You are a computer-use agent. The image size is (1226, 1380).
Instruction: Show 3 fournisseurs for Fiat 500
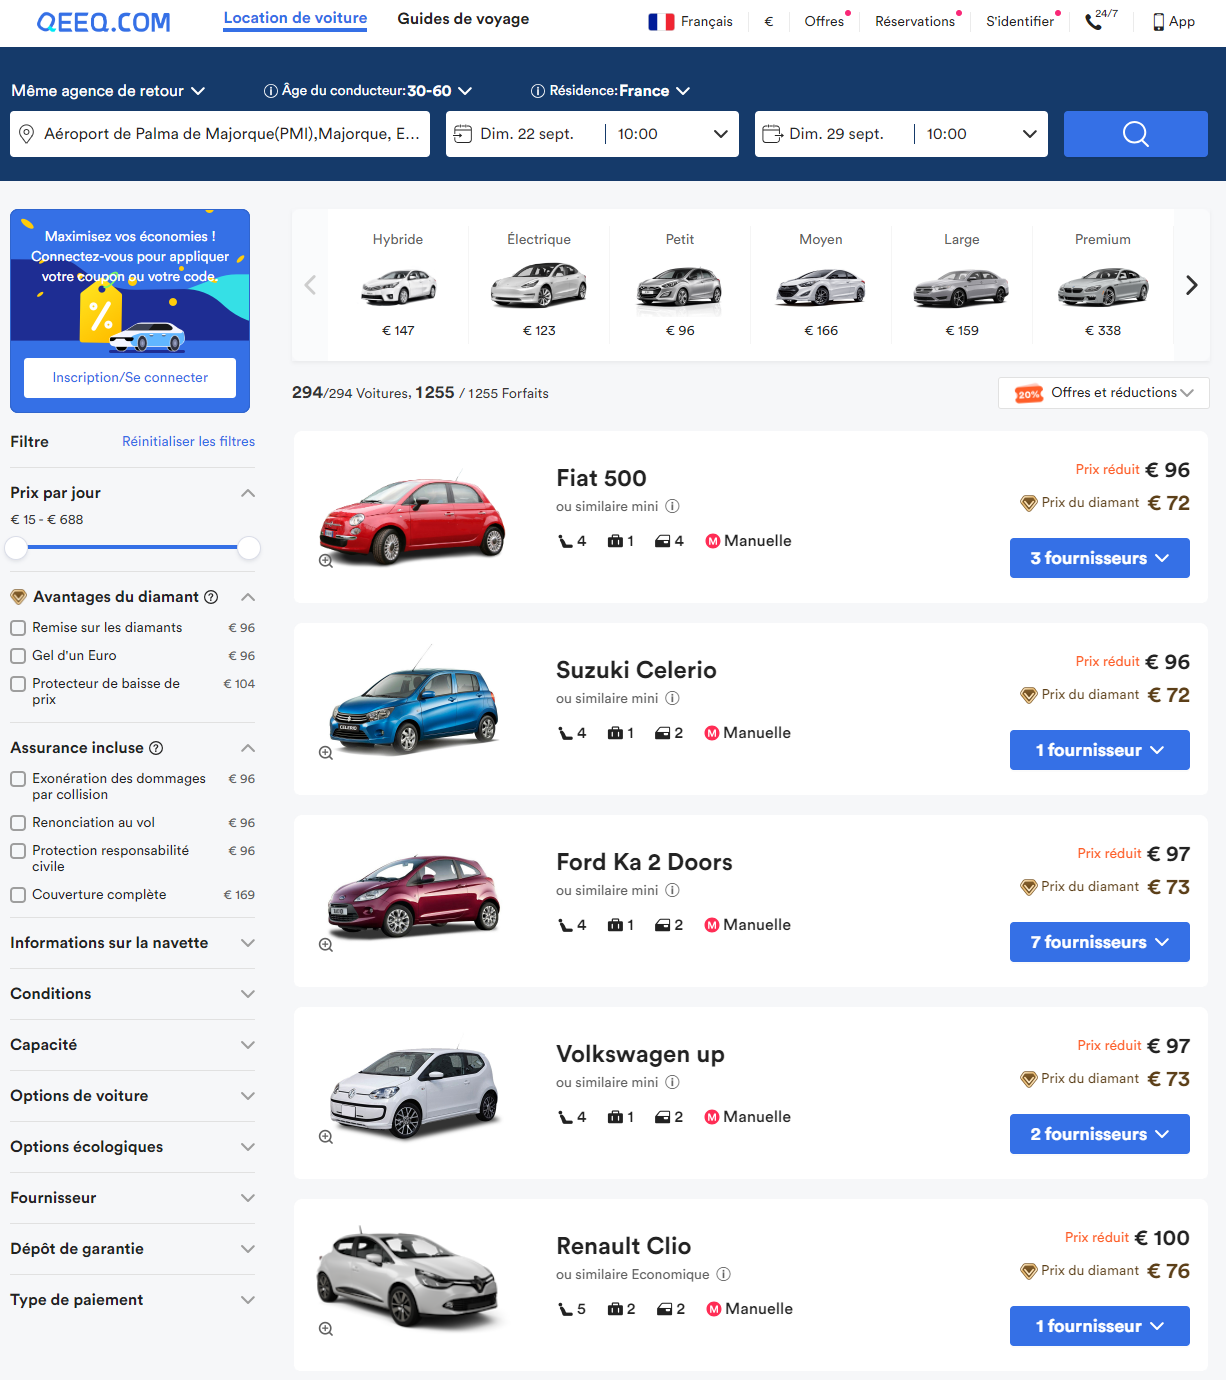[x=1100, y=558]
